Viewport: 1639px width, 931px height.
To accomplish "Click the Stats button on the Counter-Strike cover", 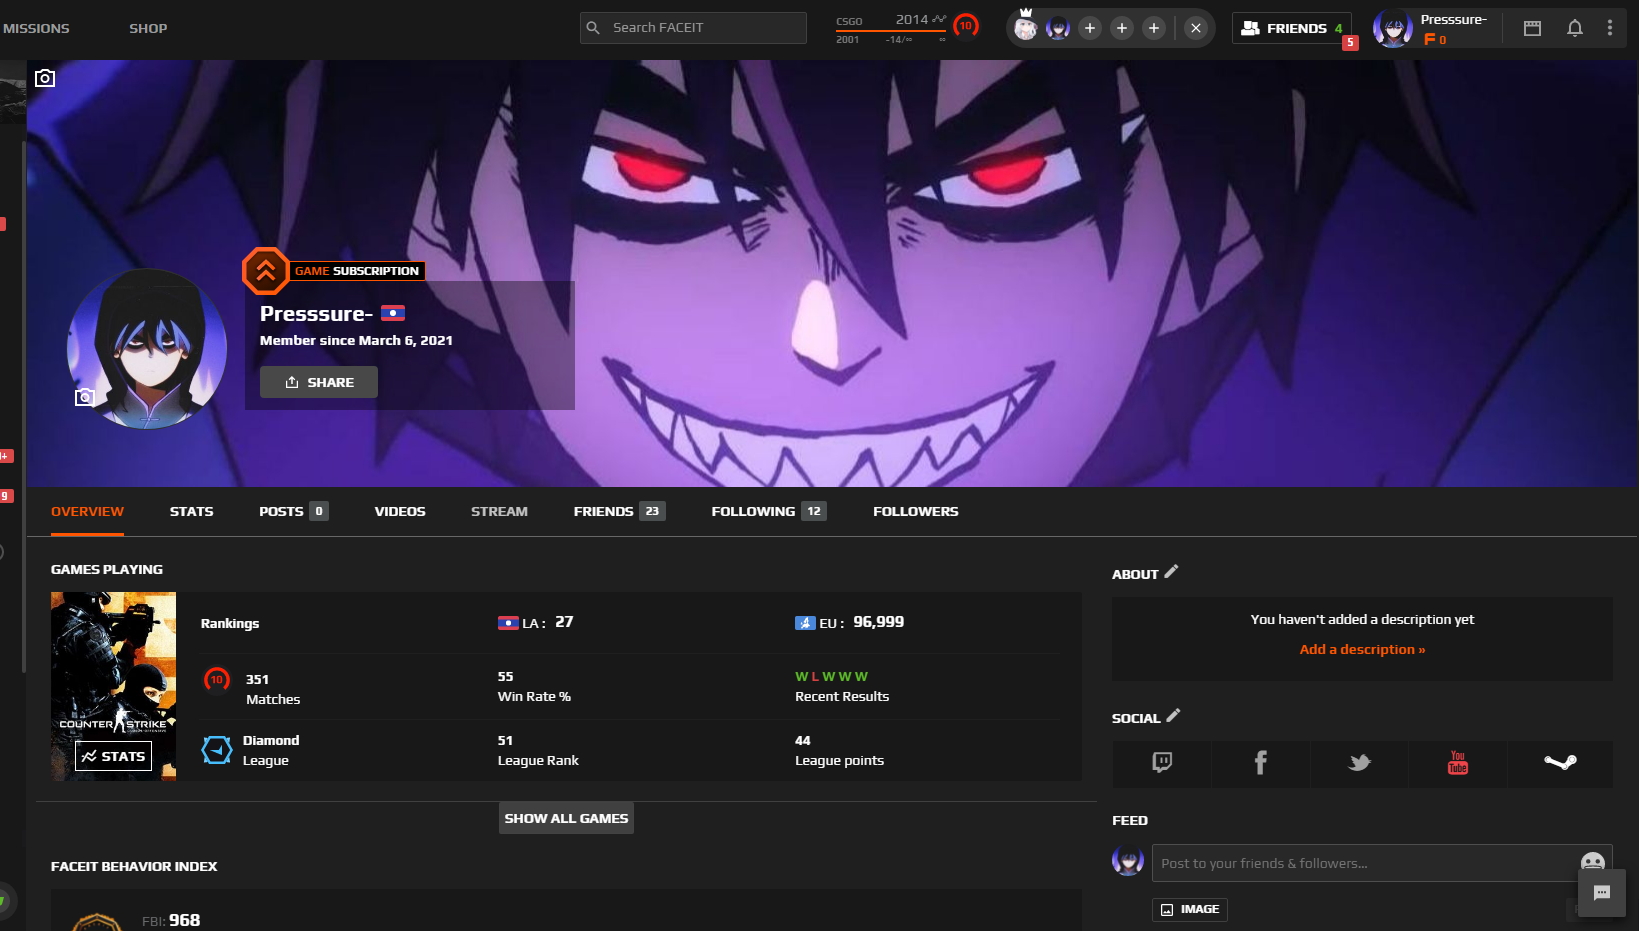I will (114, 756).
